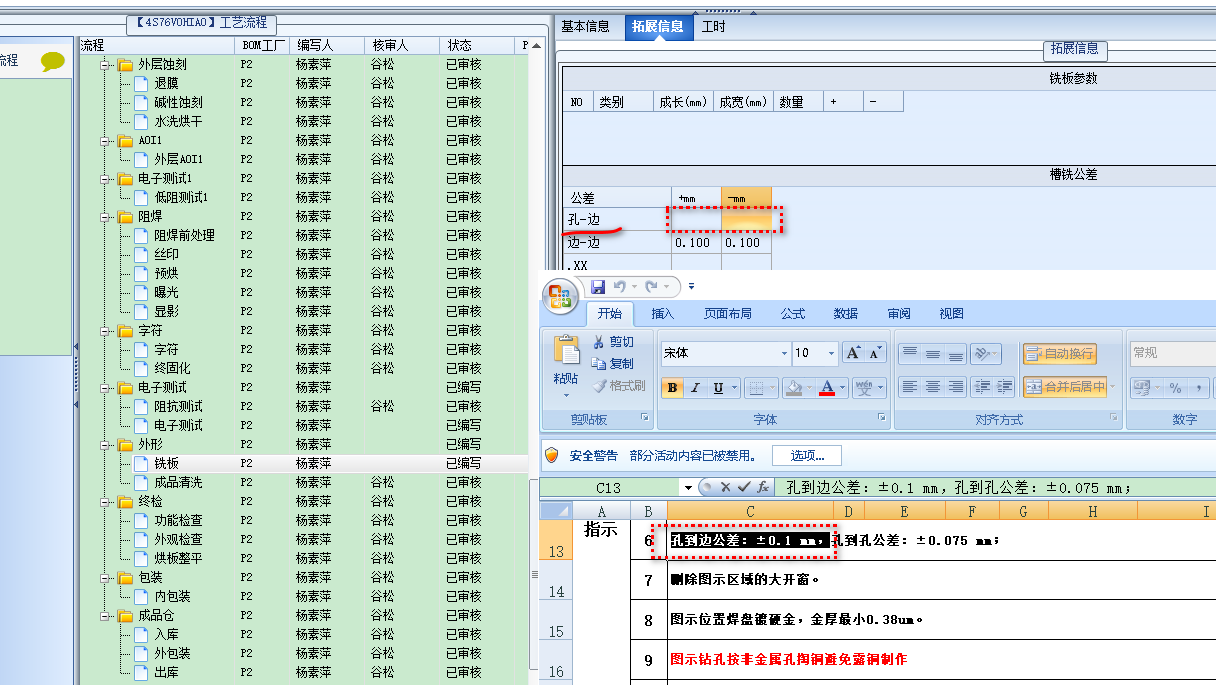Open the 公式 ribbon tab
Screen dimensions: 1216x685
[793, 313]
